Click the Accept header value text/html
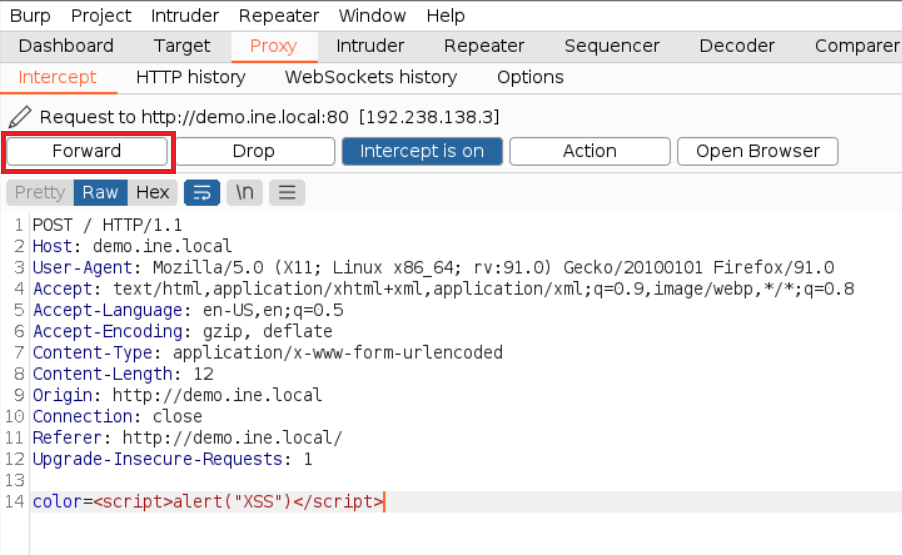The image size is (902, 555). pos(157,289)
